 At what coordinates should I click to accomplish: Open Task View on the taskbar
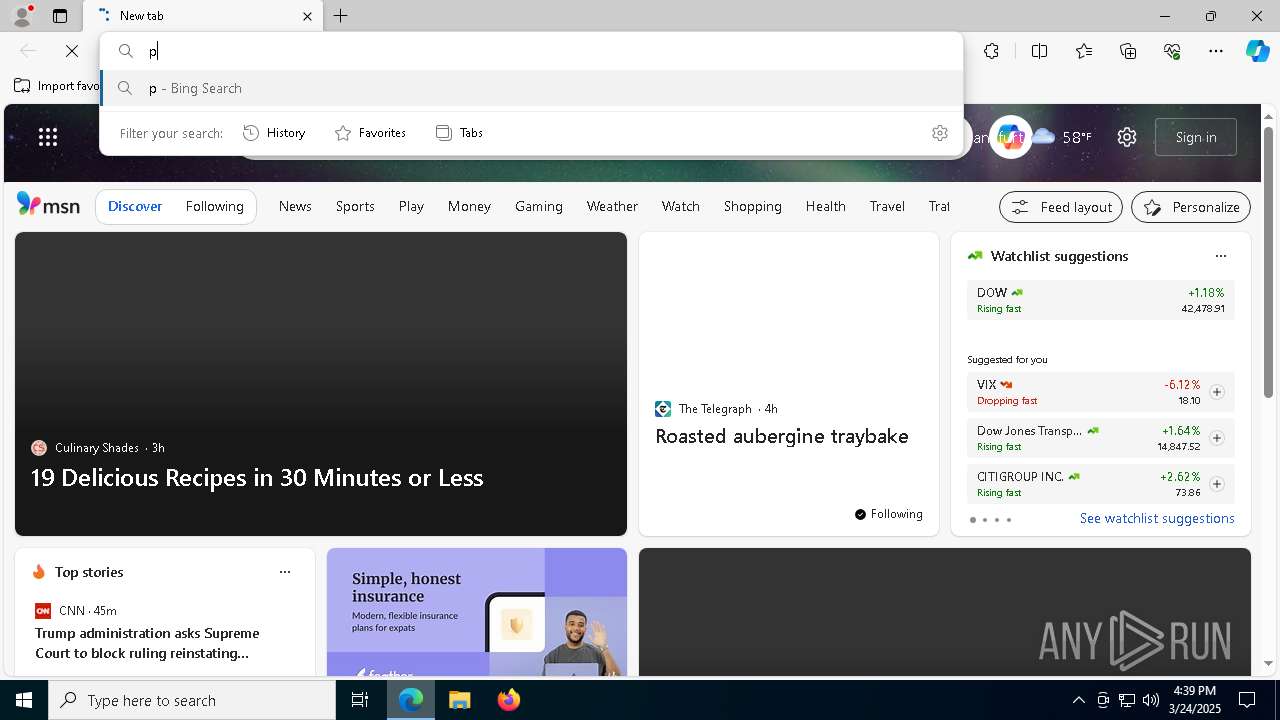pos(360,700)
